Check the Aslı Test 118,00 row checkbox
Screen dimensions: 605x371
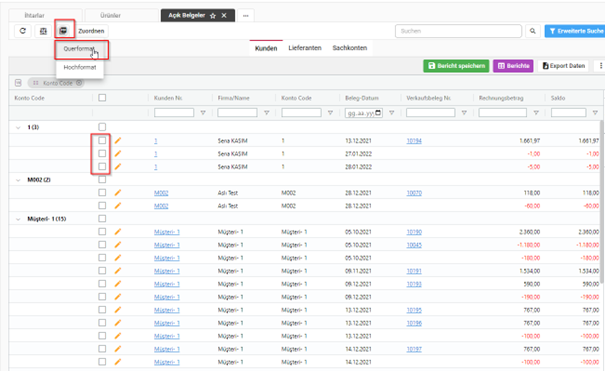pos(102,192)
